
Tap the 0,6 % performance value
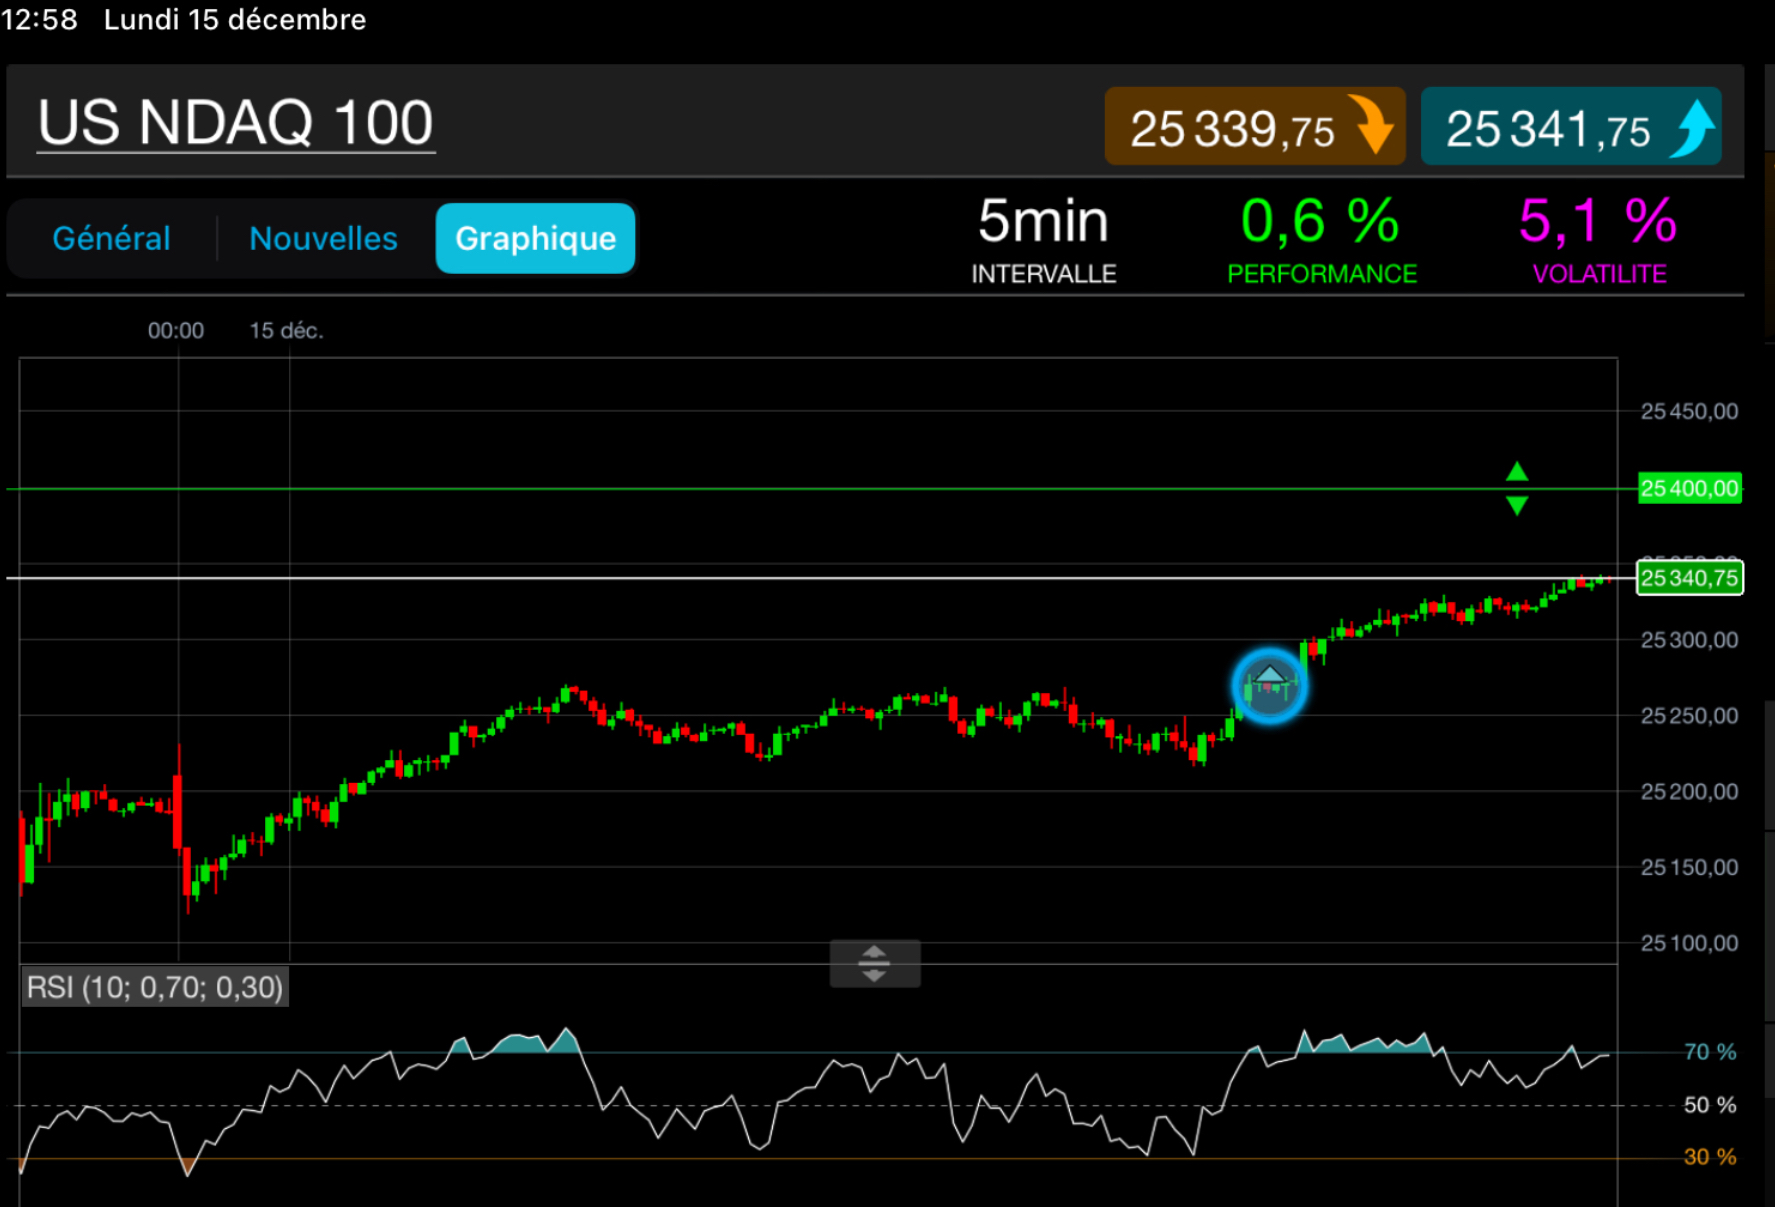tap(1320, 221)
